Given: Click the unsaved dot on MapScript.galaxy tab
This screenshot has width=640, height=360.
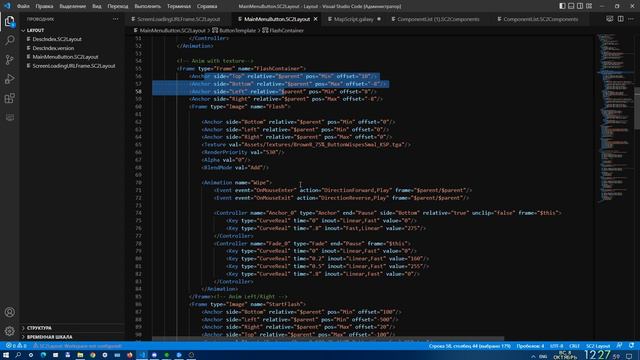Looking at the screenshot, I should point(379,19).
